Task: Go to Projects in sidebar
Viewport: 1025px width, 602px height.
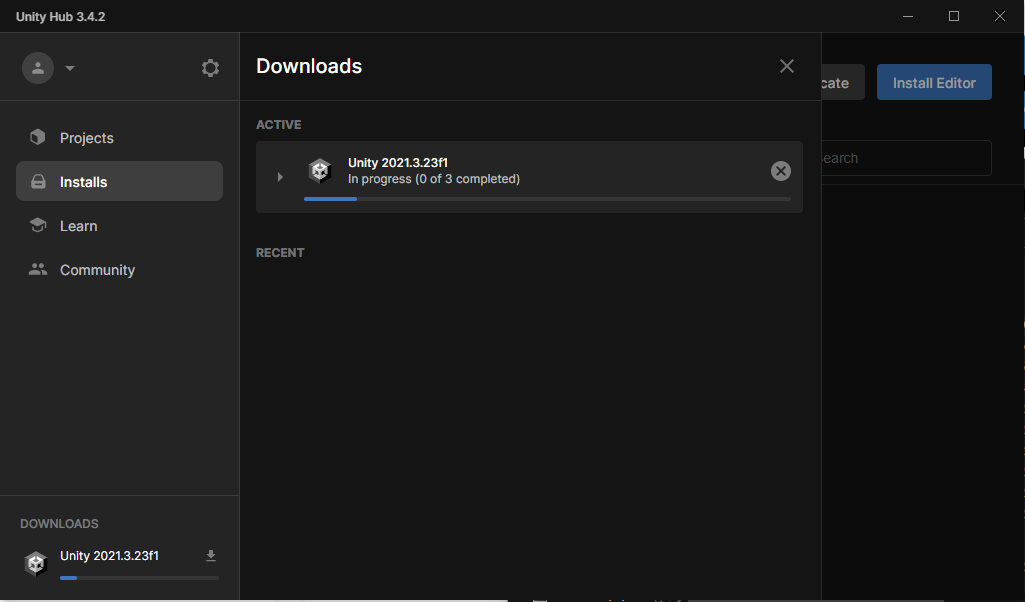Action: 119,138
